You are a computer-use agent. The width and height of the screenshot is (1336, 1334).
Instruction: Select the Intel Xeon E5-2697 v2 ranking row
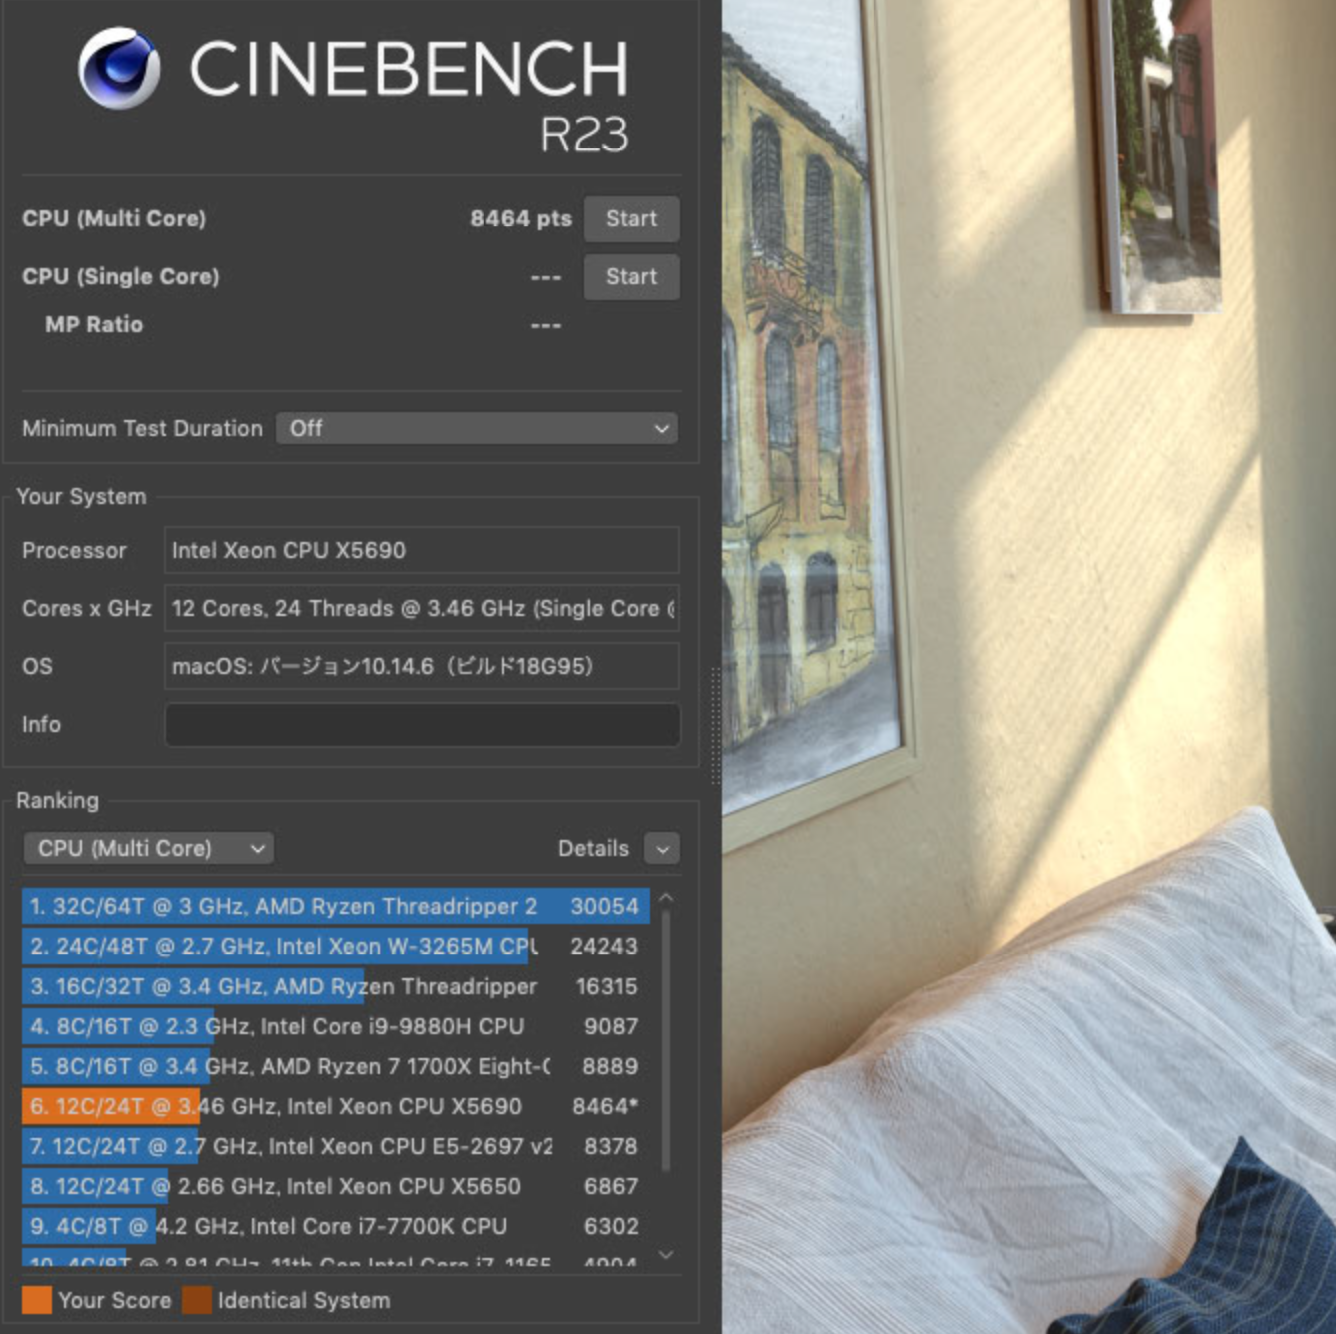click(x=335, y=1146)
